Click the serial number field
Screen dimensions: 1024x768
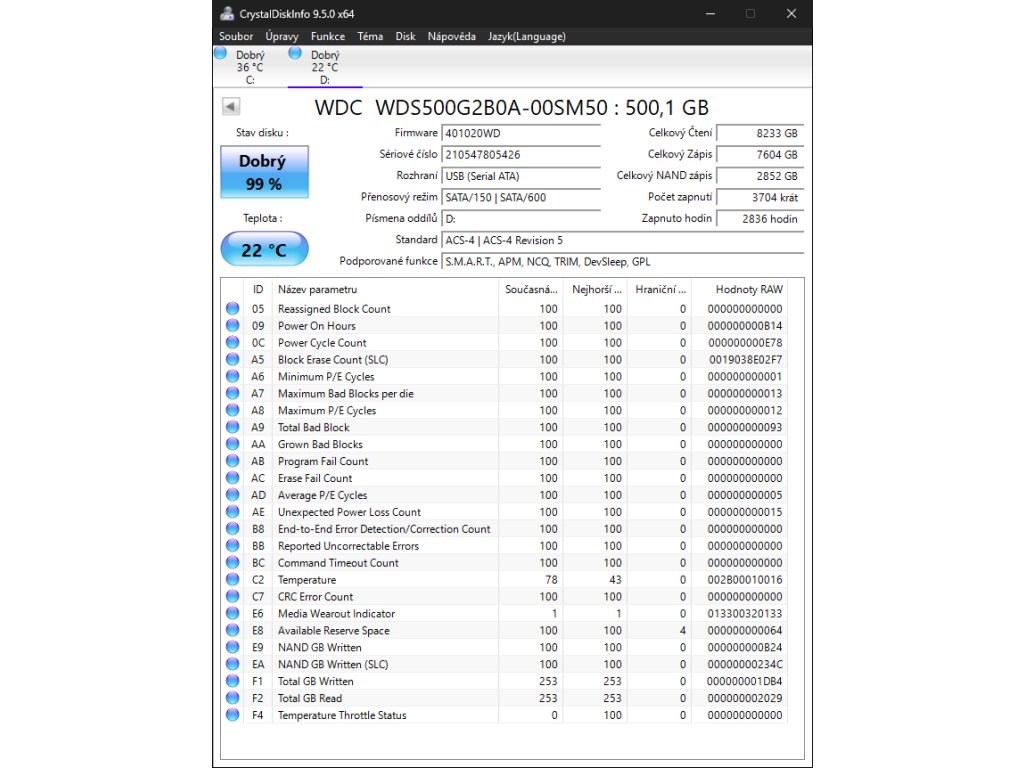pos(520,155)
